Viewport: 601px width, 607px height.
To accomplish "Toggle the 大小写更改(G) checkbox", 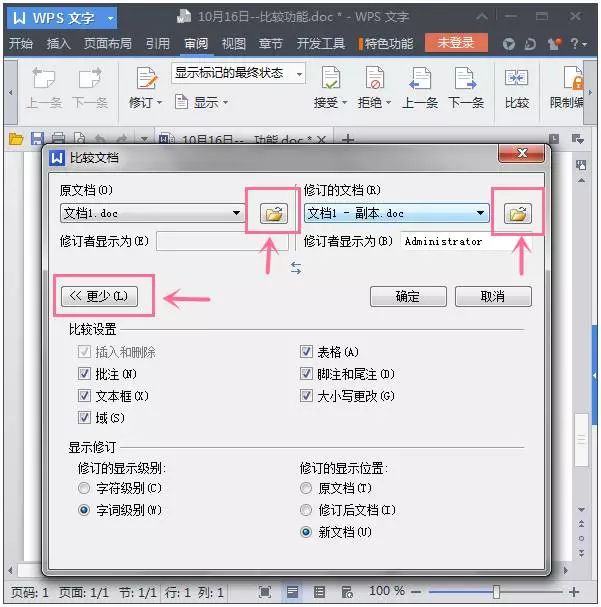I will click(x=306, y=396).
